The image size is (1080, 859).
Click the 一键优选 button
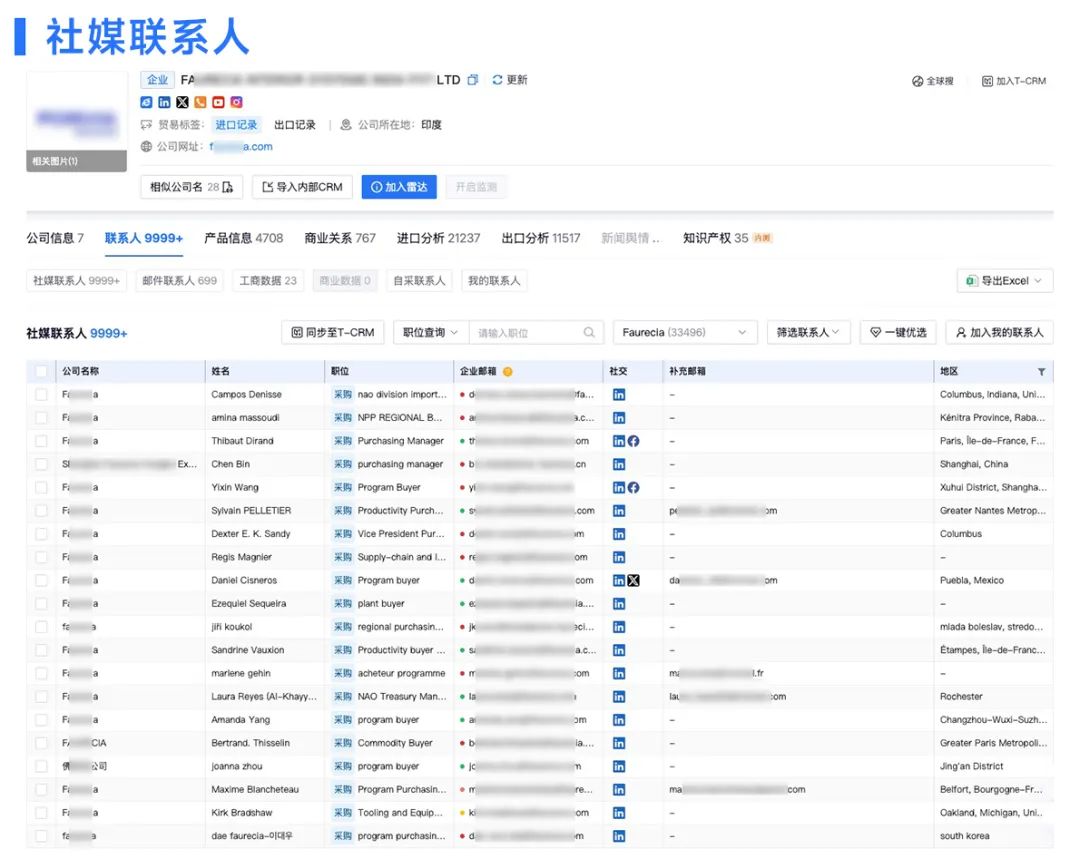(898, 332)
